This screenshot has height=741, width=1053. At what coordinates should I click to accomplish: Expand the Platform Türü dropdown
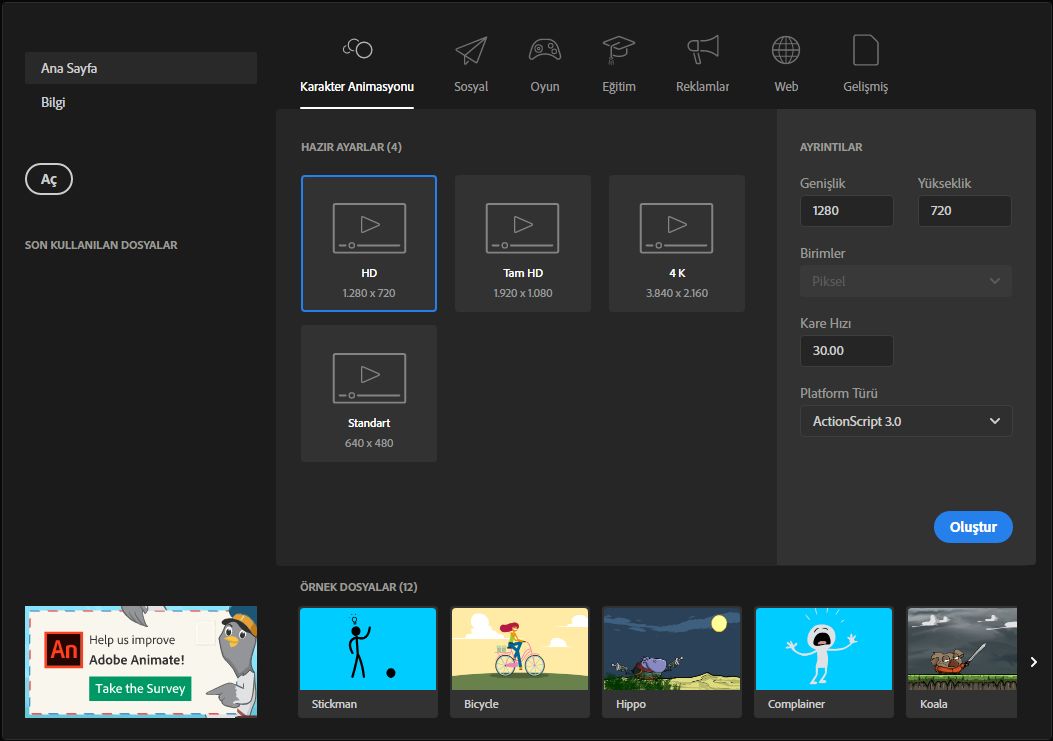pos(905,421)
